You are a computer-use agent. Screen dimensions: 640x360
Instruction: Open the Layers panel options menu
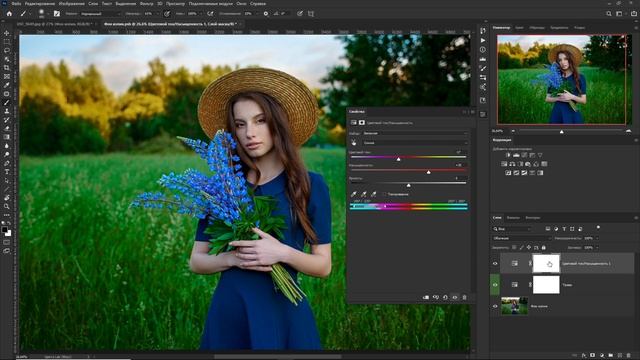coord(636,218)
